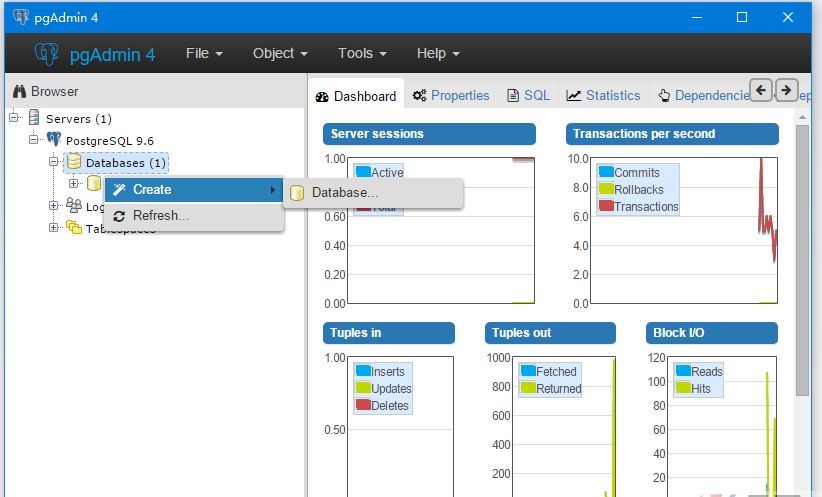Viewport: 822px width, 497px height.
Task: Click the Updates green legend swatch
Action: click(363, 387)
